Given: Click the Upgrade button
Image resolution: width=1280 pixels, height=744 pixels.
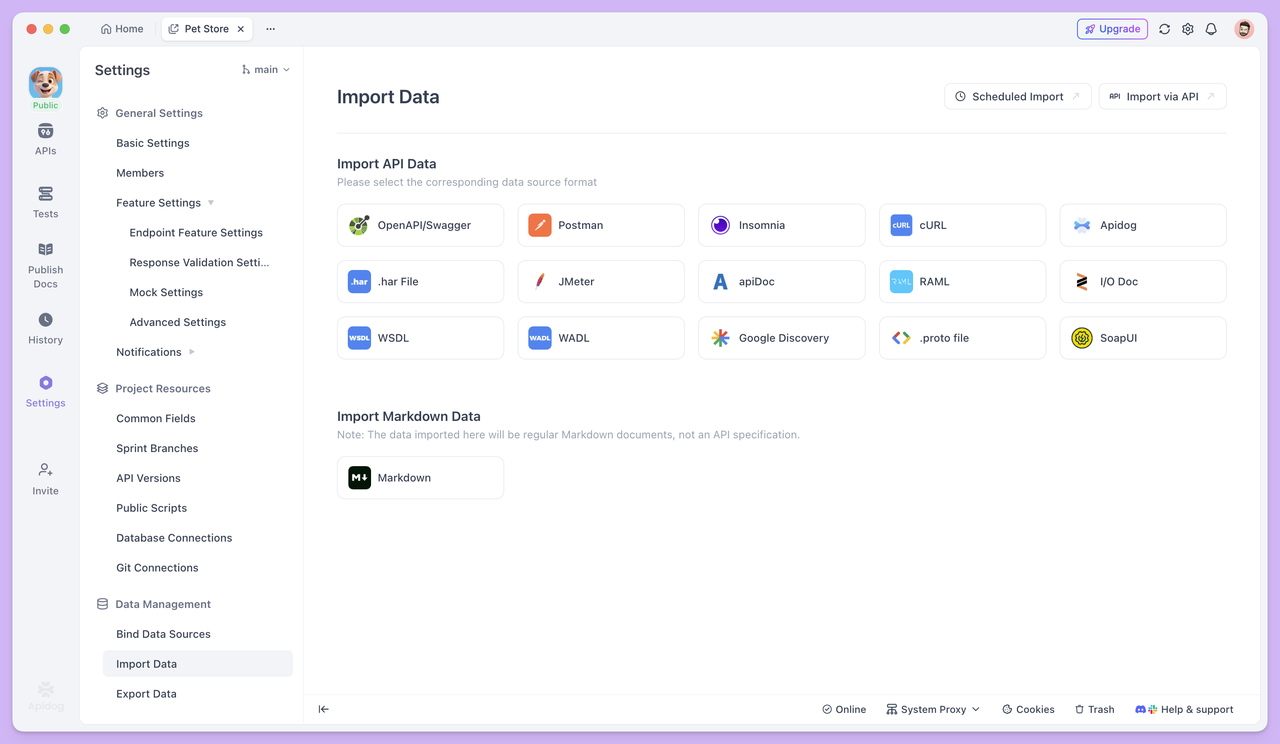Looking at the screenshot, I should (x=1112, y=29).
